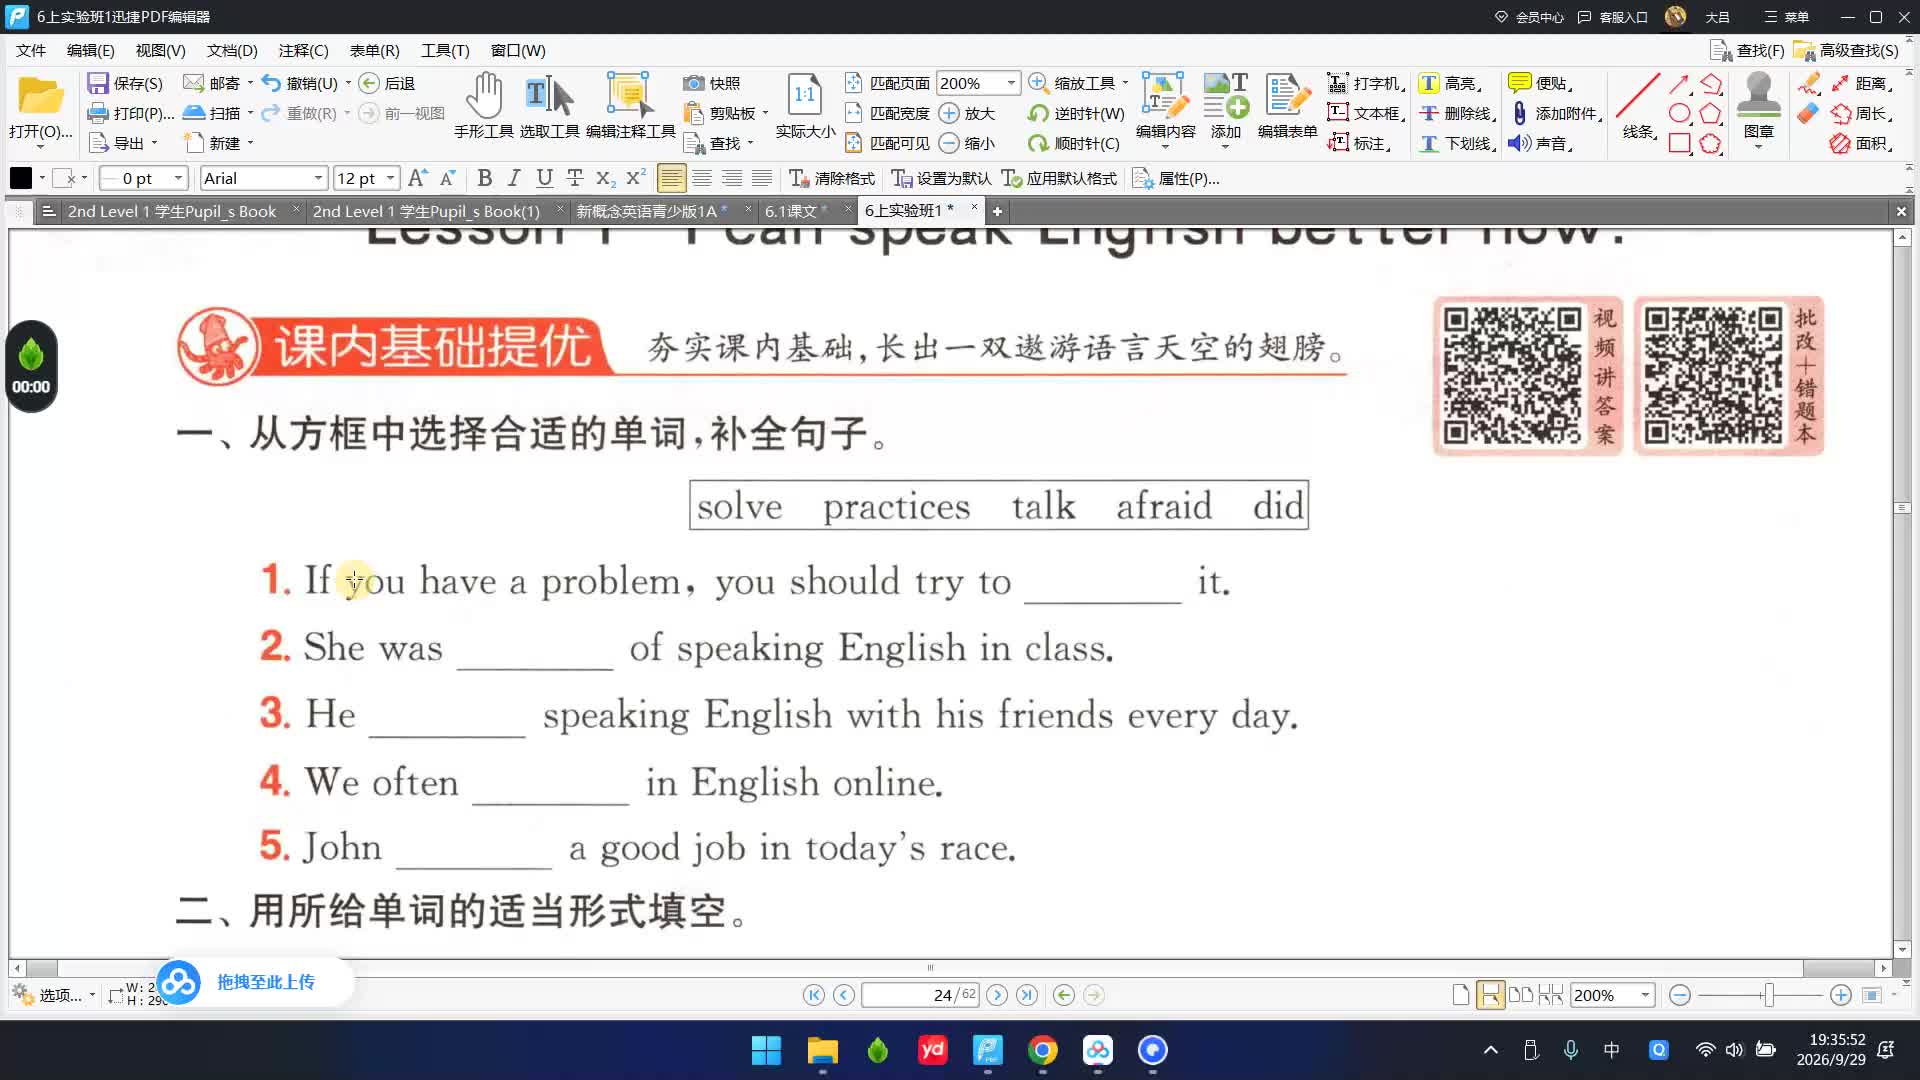Expand the Arial font name dropdown
1920x1080 pixels.
point(318,178)
